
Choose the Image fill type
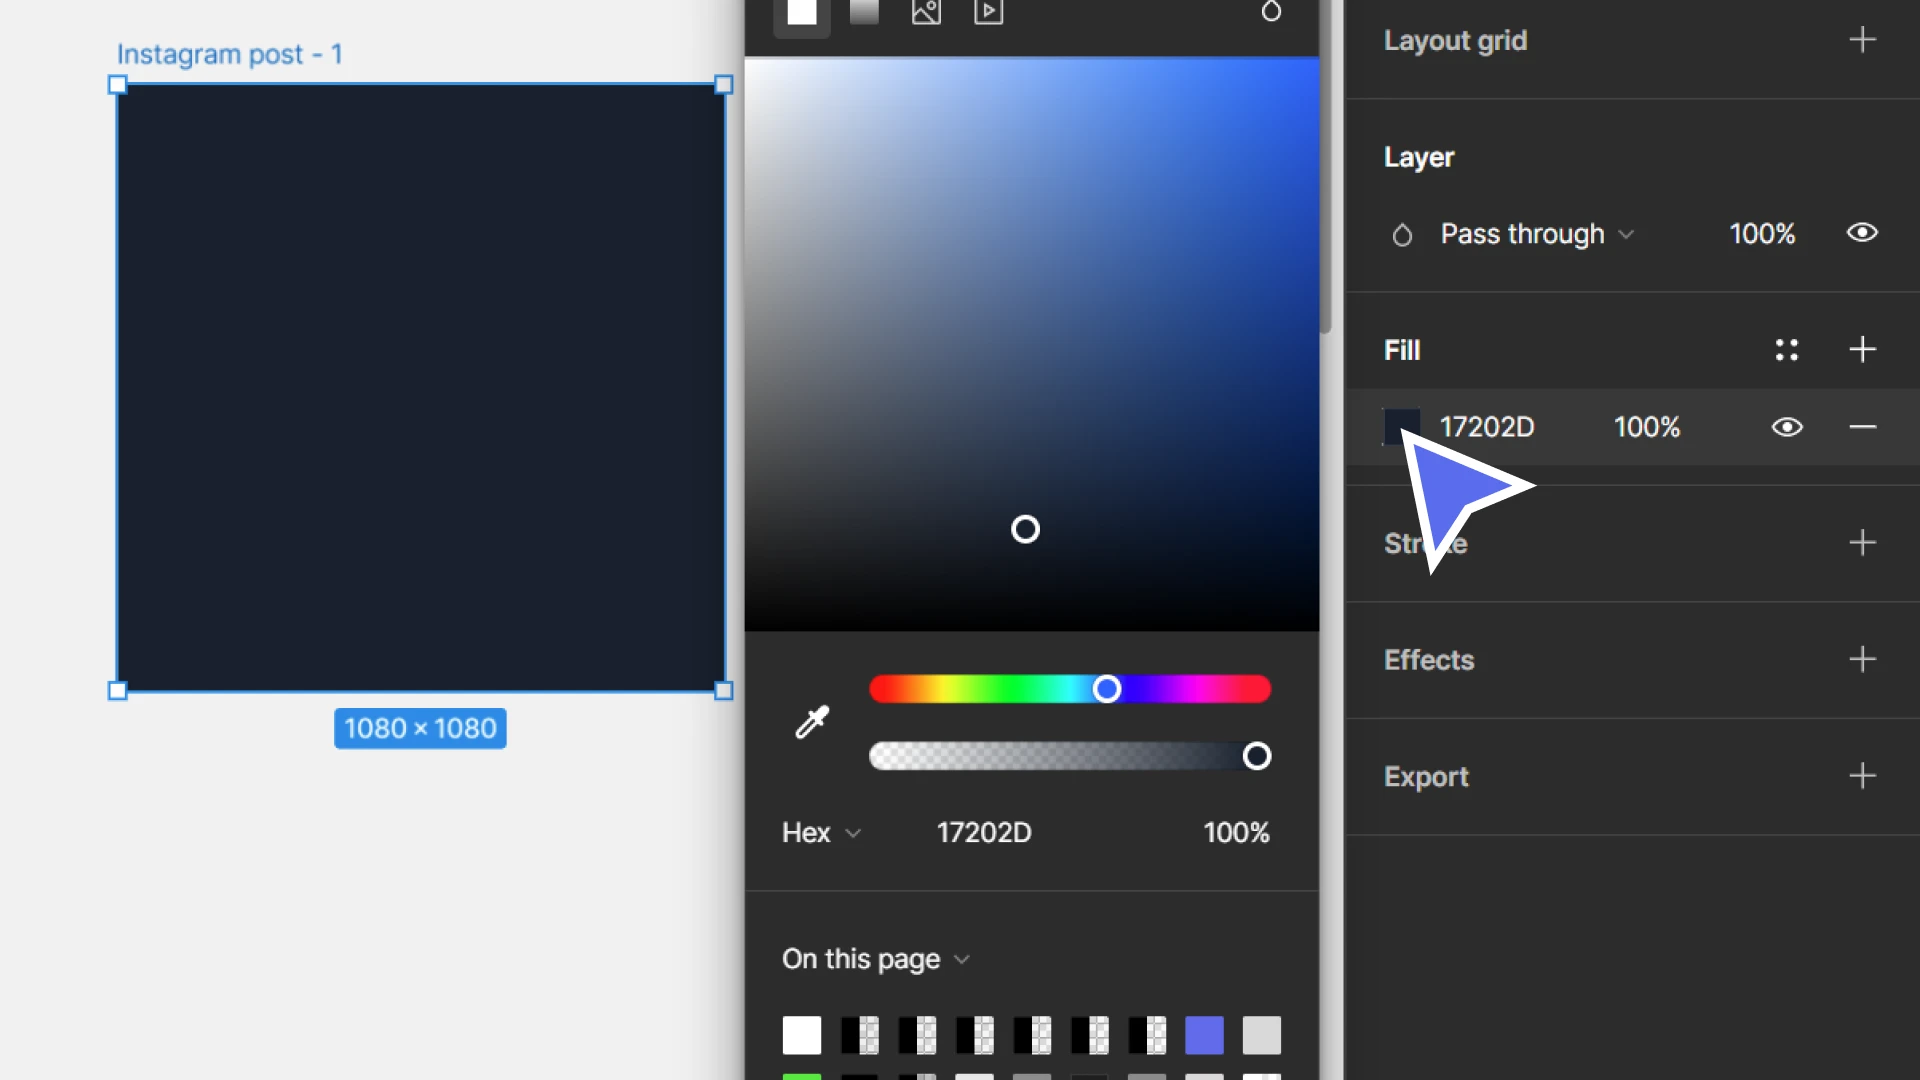pos(926,14)
